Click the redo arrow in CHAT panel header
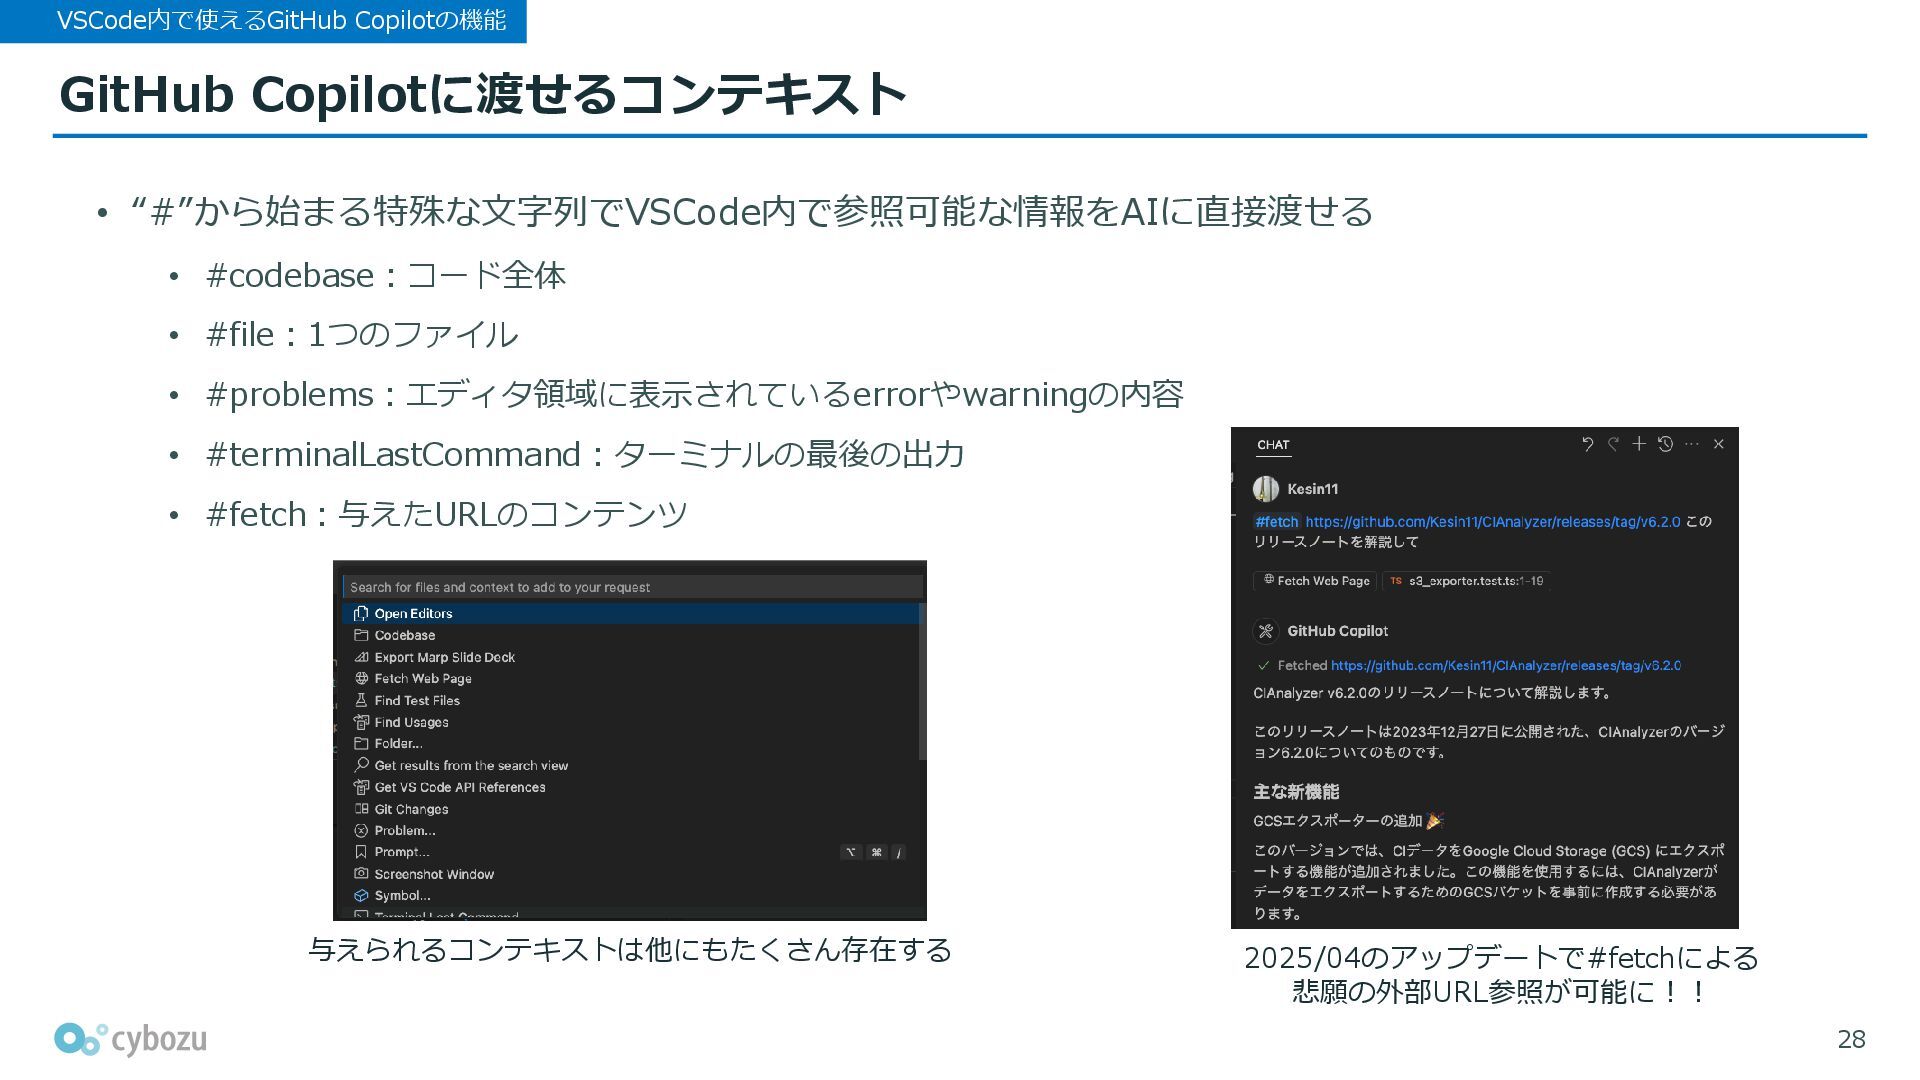The height and width of the screenshot is (1080, 1920). pos(1613,444)
